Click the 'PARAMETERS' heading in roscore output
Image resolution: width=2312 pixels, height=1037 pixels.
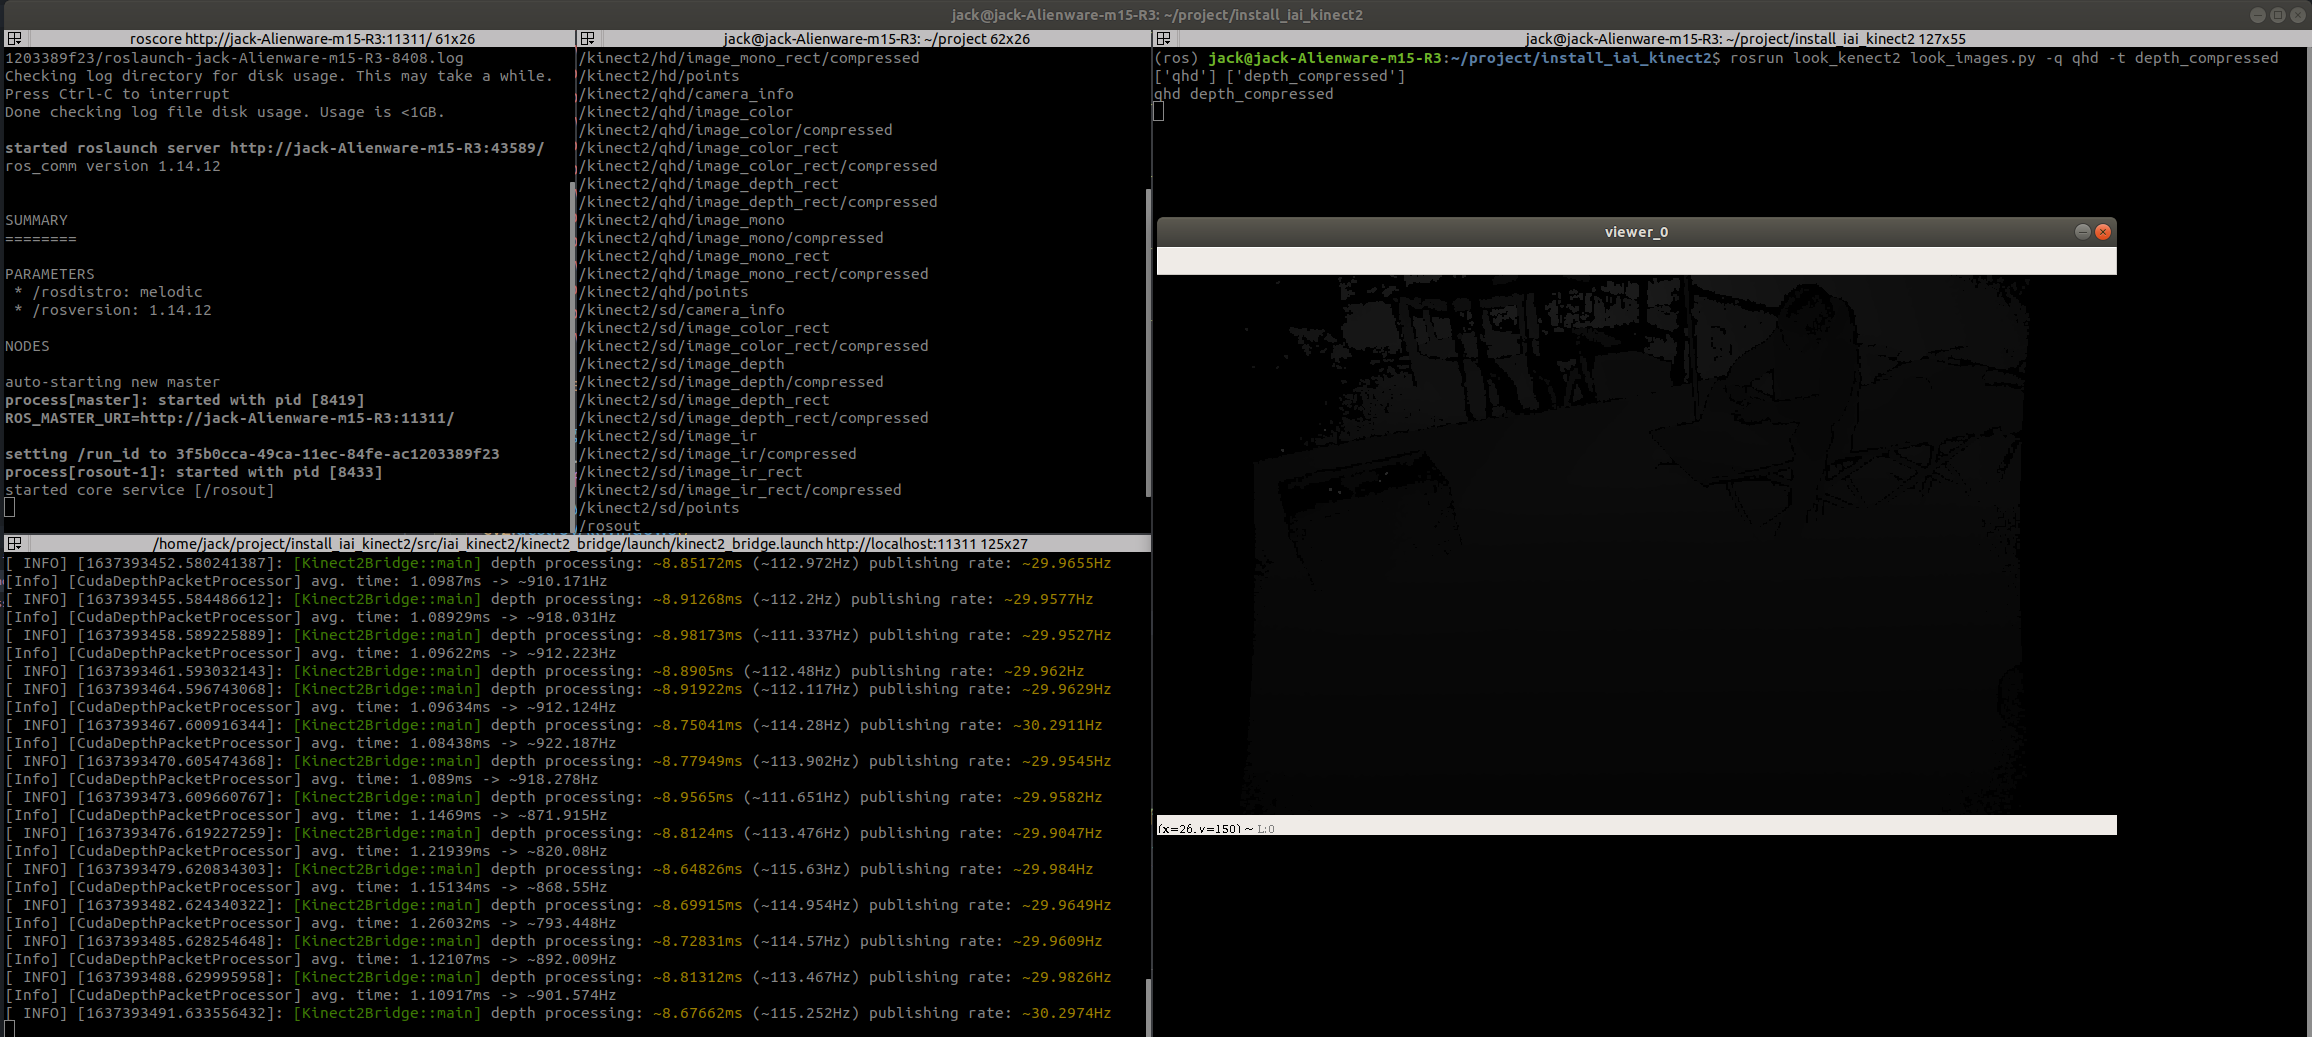point(50,274)
